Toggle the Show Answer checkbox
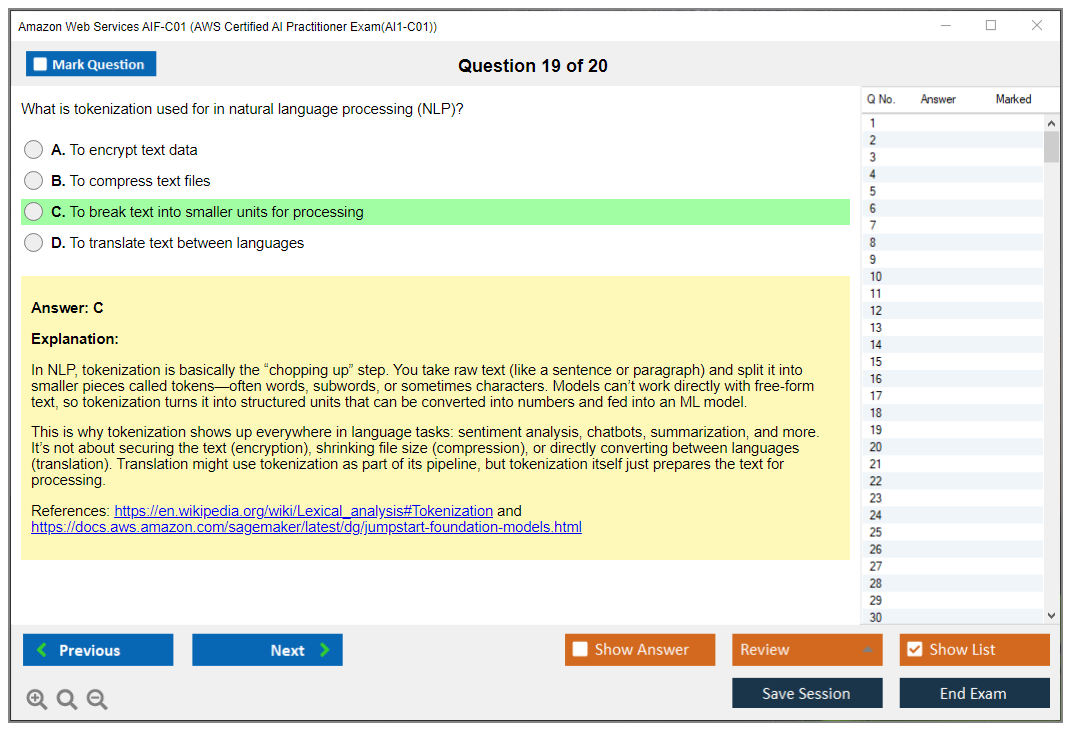This screenshot has height=735, width=1075. (580, 649)
